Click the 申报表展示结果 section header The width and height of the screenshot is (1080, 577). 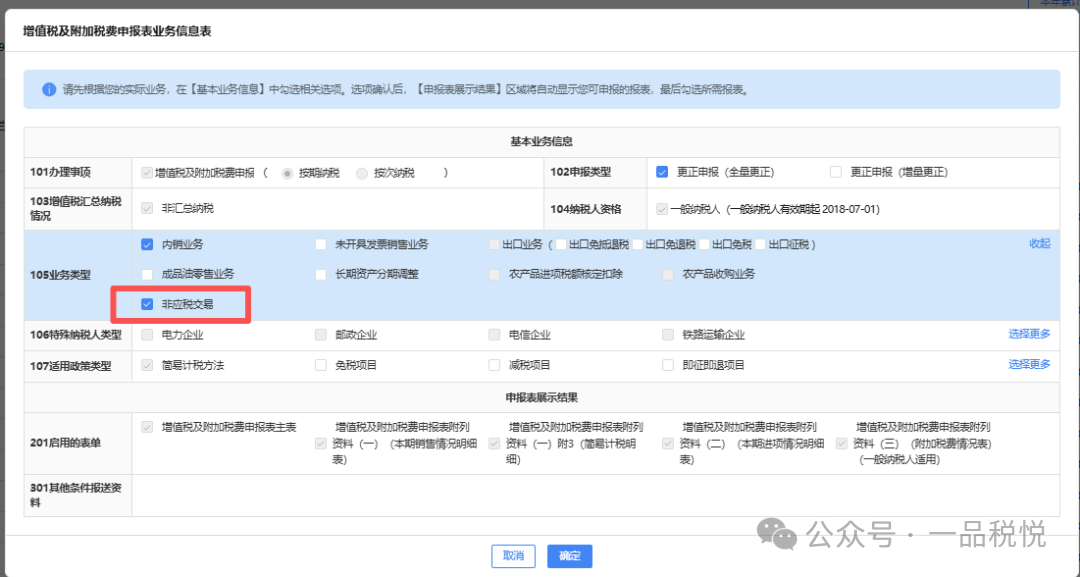point(541,398)
